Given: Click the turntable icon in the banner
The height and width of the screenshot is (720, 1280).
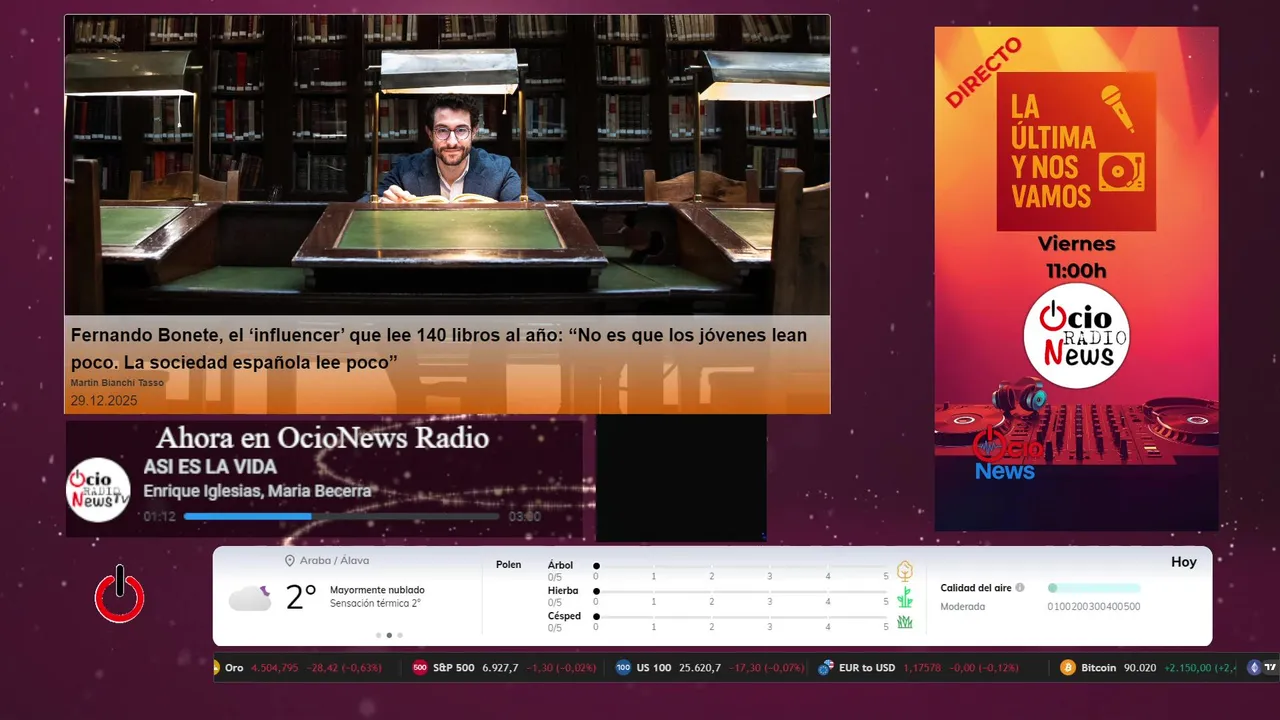Looking at the screenshot, I should (1121, 173).
